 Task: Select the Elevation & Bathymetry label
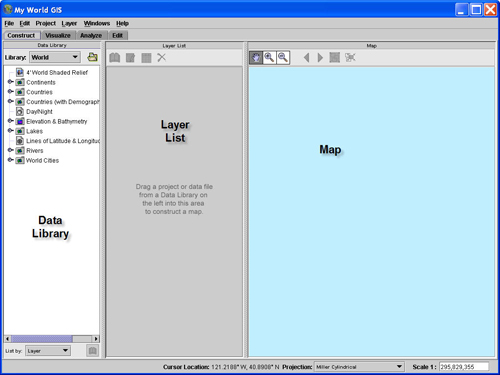pyautogui.click(x=57, y=121)
